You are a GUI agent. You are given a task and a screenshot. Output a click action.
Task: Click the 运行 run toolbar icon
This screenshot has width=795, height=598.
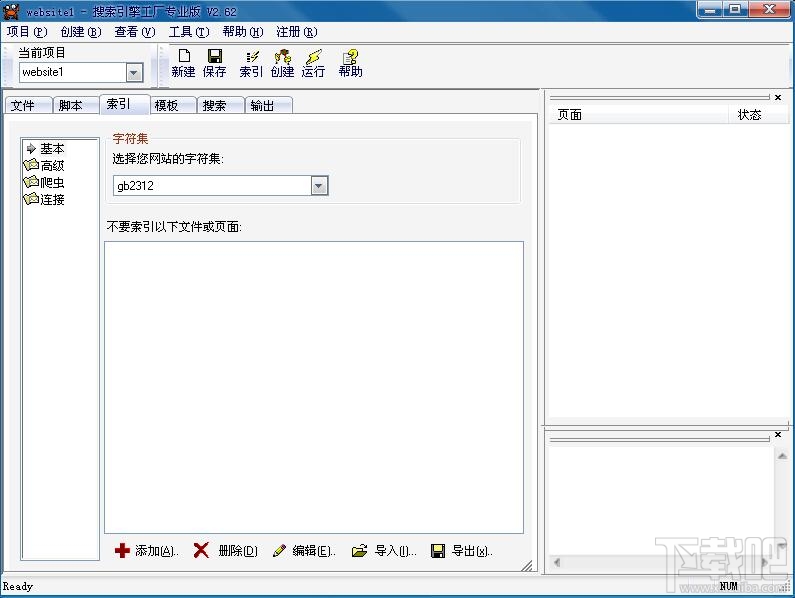[x=313, y=63]
